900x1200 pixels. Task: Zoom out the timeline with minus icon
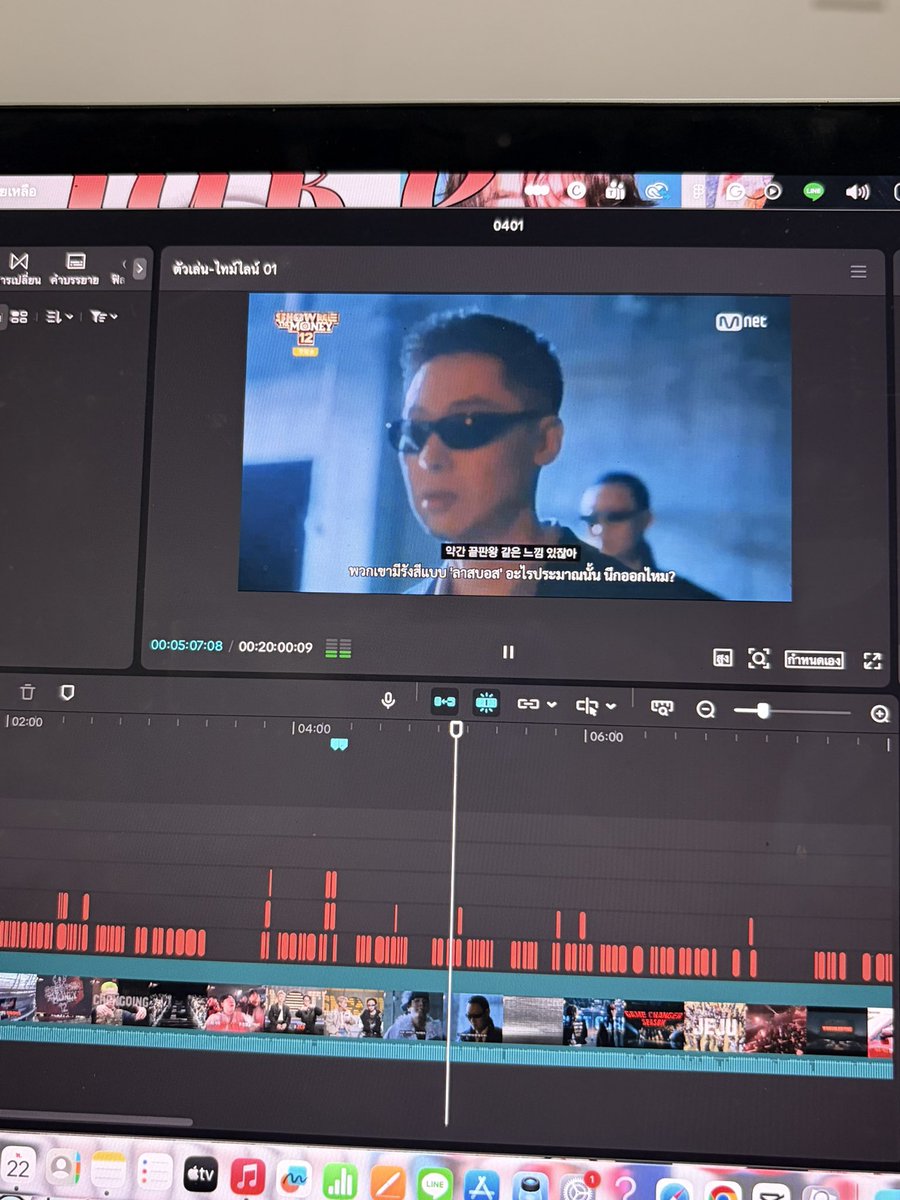coord(706,710)
